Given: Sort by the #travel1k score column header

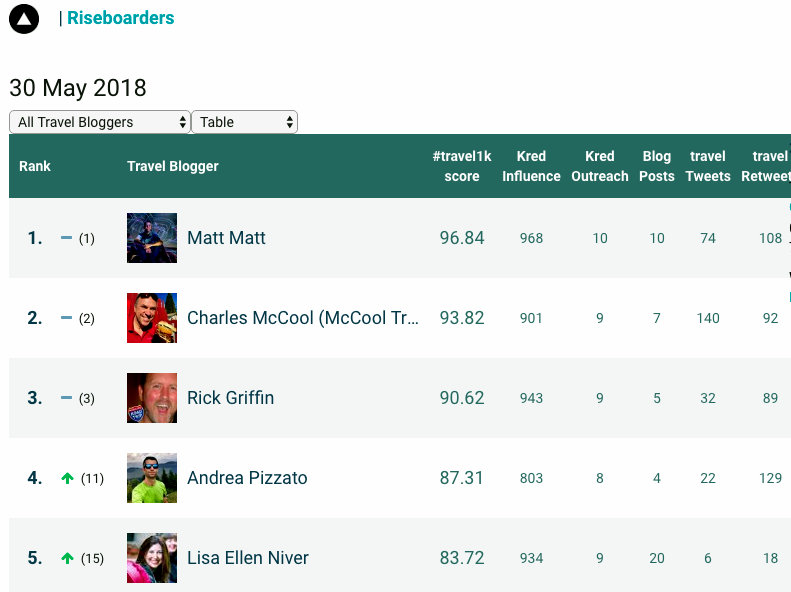Looking at the screenshot, I should (x=462, y=166).
